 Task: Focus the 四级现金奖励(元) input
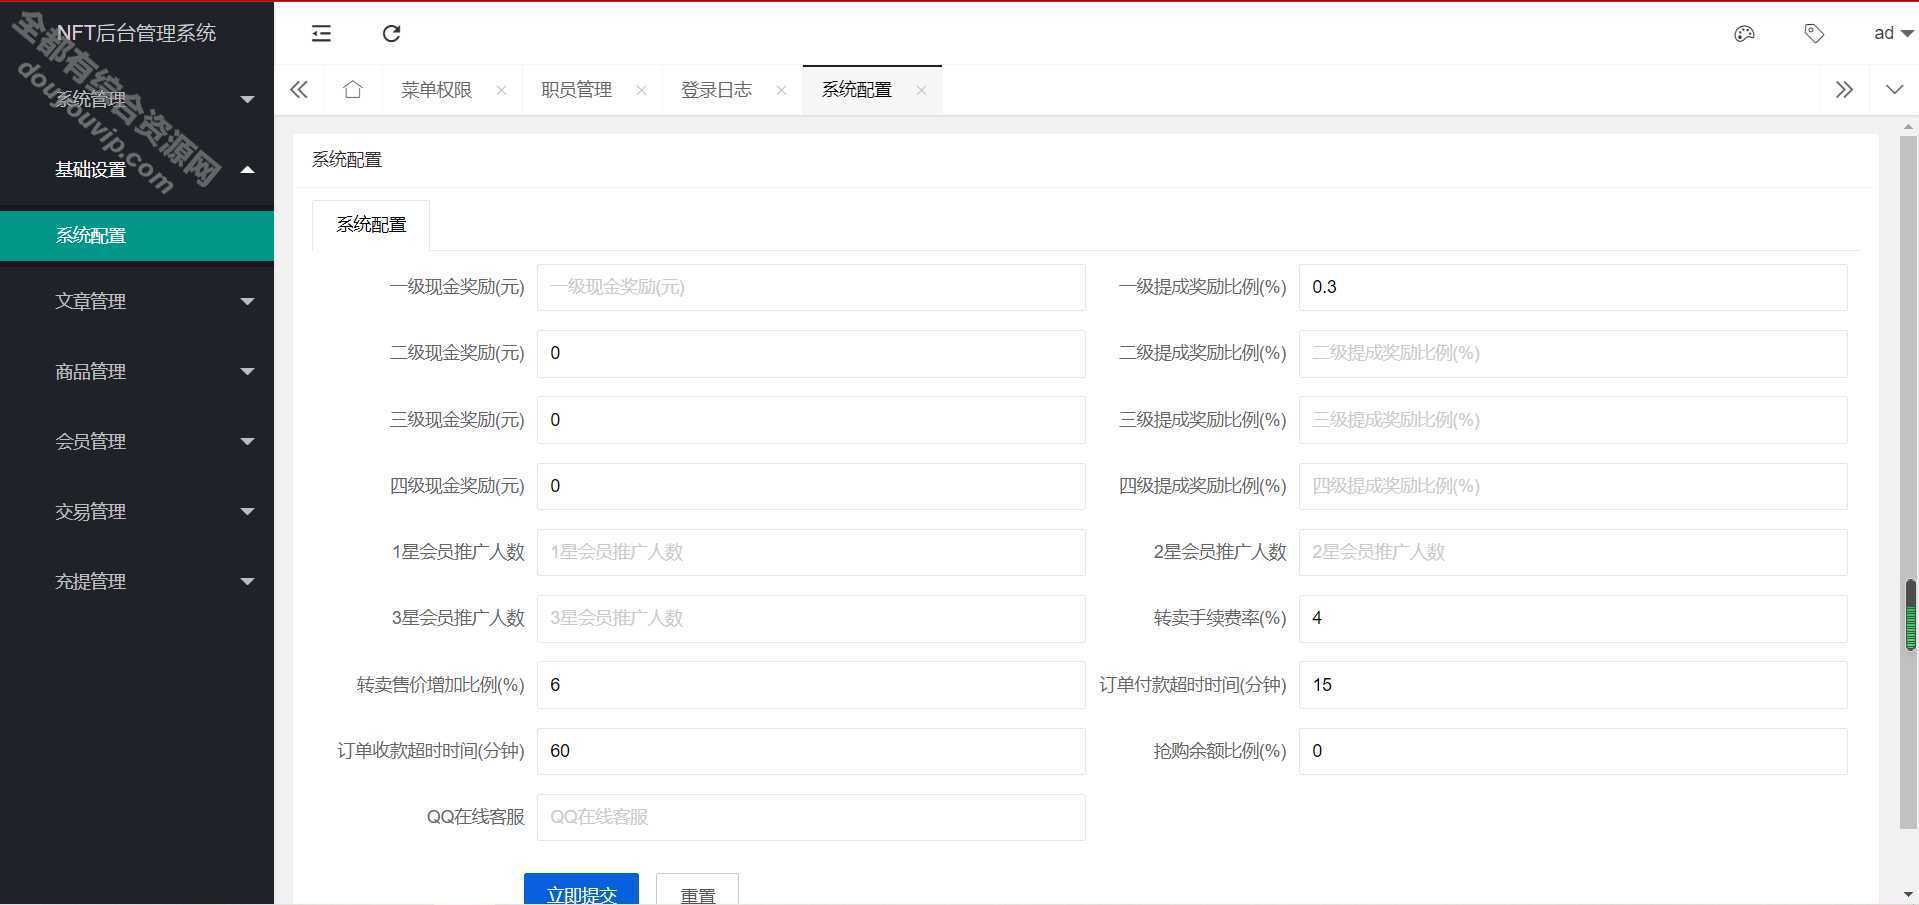tap(811, 486)
